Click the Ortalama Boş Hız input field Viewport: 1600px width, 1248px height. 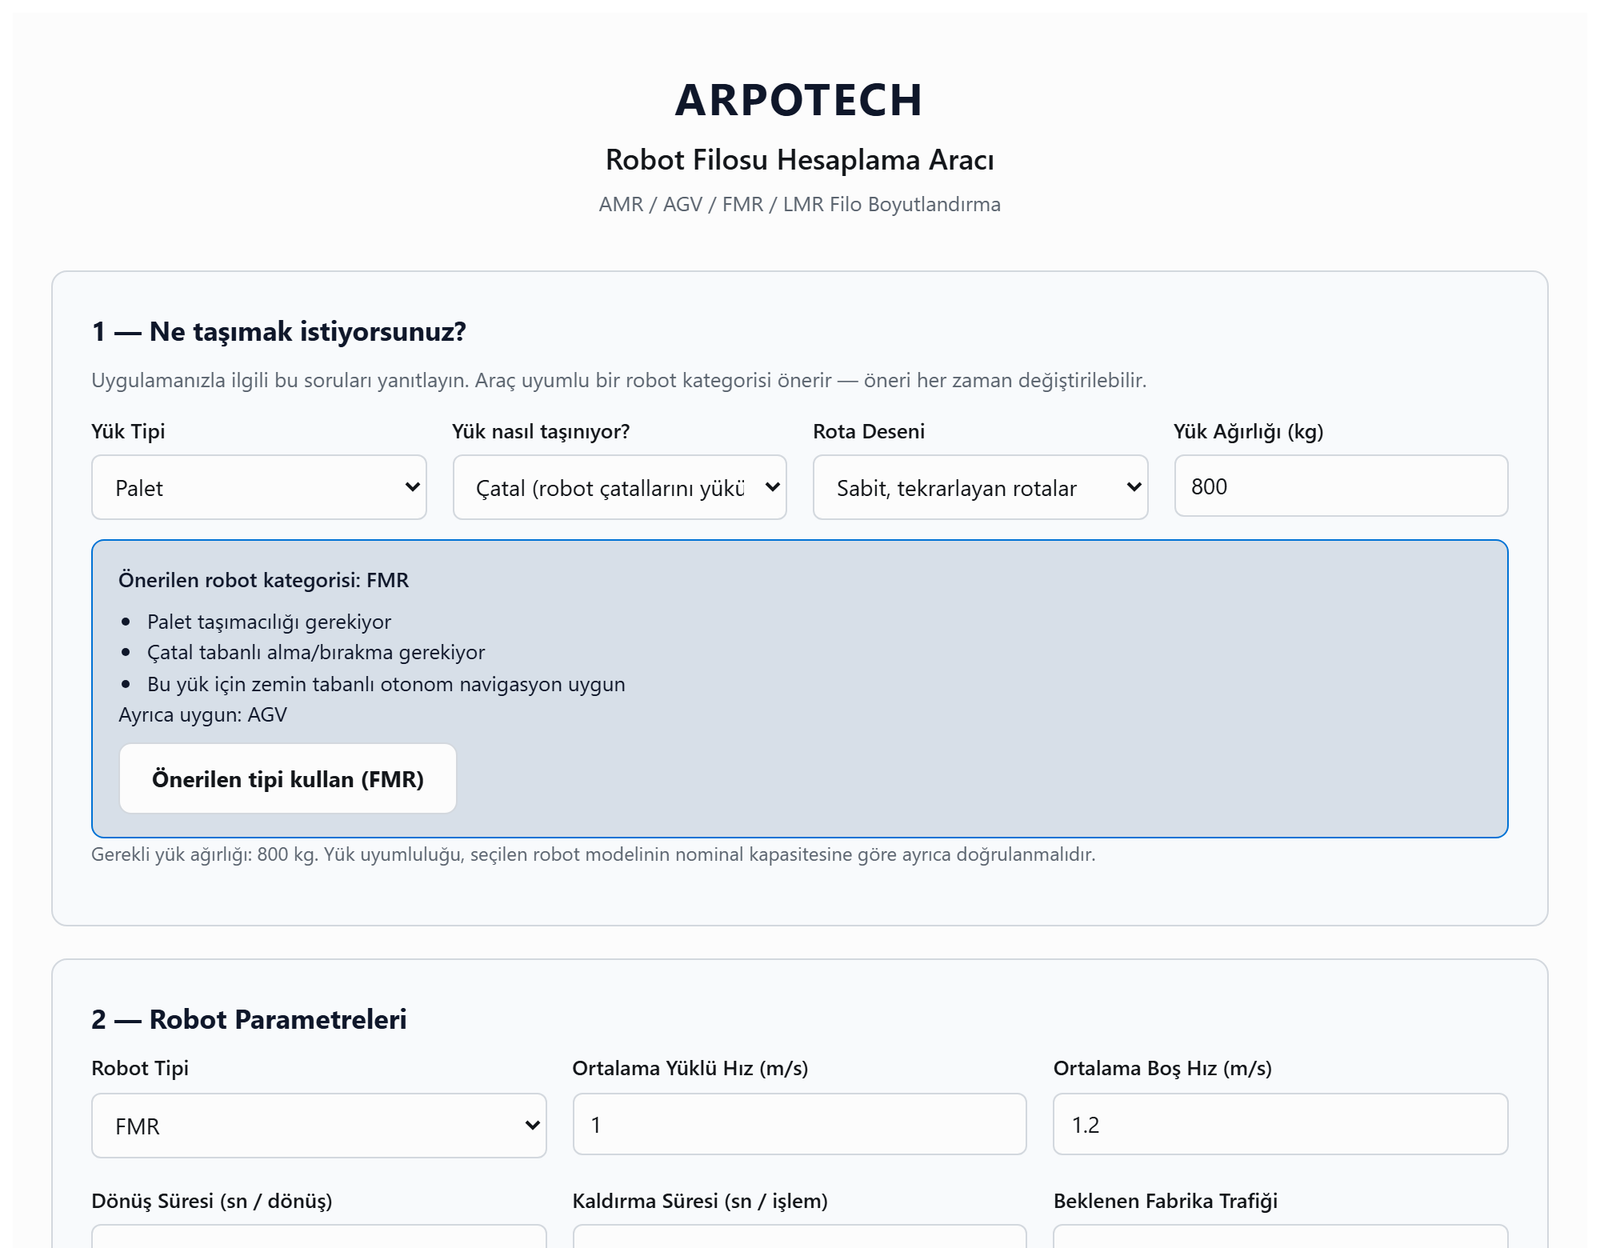[x=1280, y=1124]
